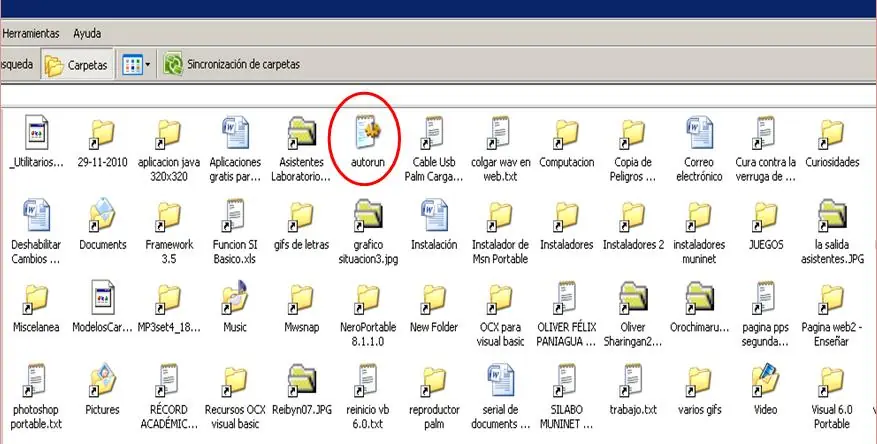
Task: Select the Miscelanea folder shortcut
Action: click(37, 299)
